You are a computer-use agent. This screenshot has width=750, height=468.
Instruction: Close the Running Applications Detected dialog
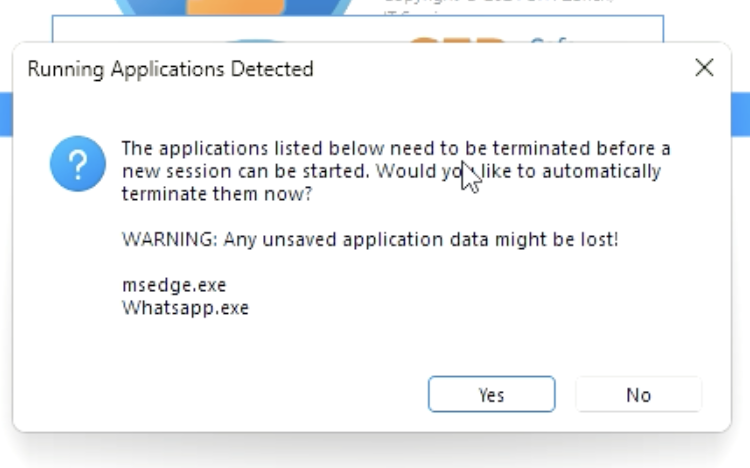(704, 68)
